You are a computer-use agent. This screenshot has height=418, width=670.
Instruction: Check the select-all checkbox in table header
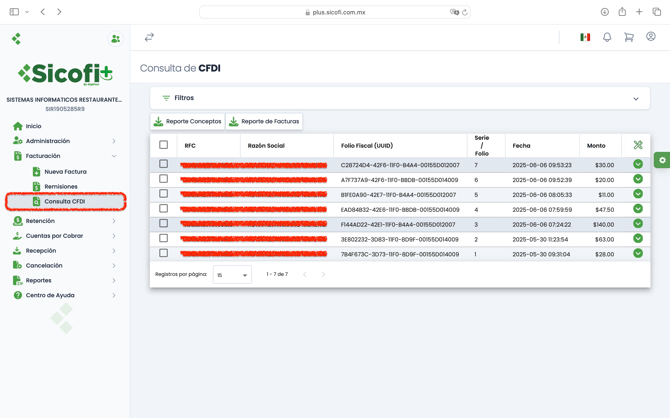(163, 145)
